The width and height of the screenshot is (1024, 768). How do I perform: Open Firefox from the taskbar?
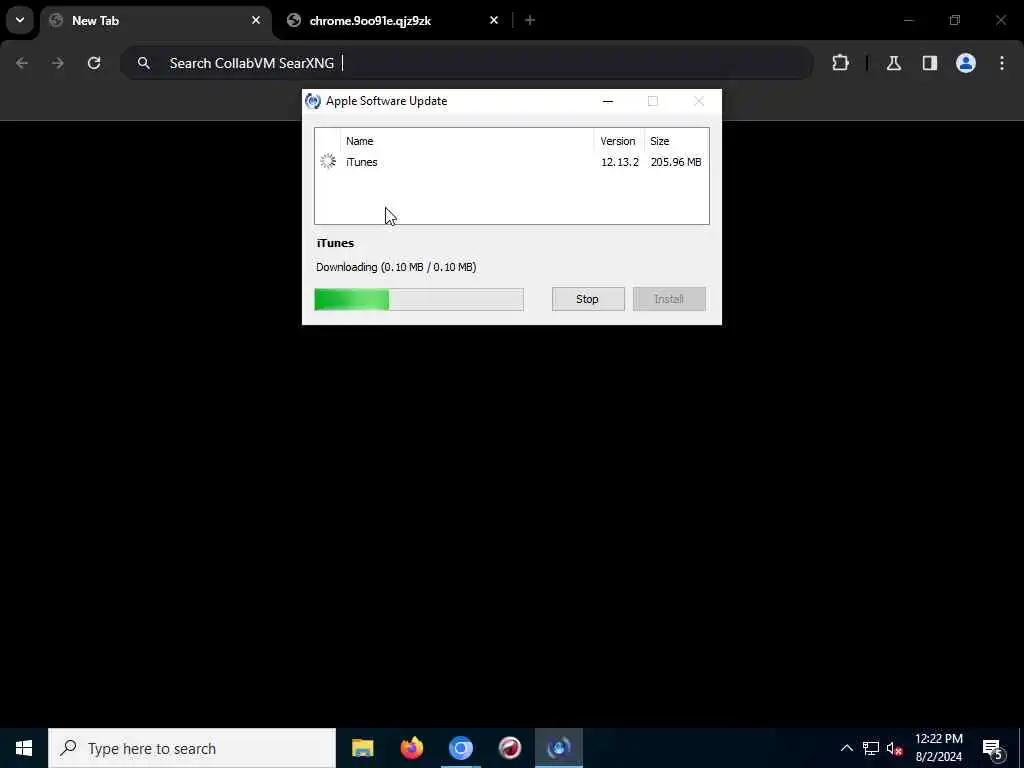(x=411, y=748)
